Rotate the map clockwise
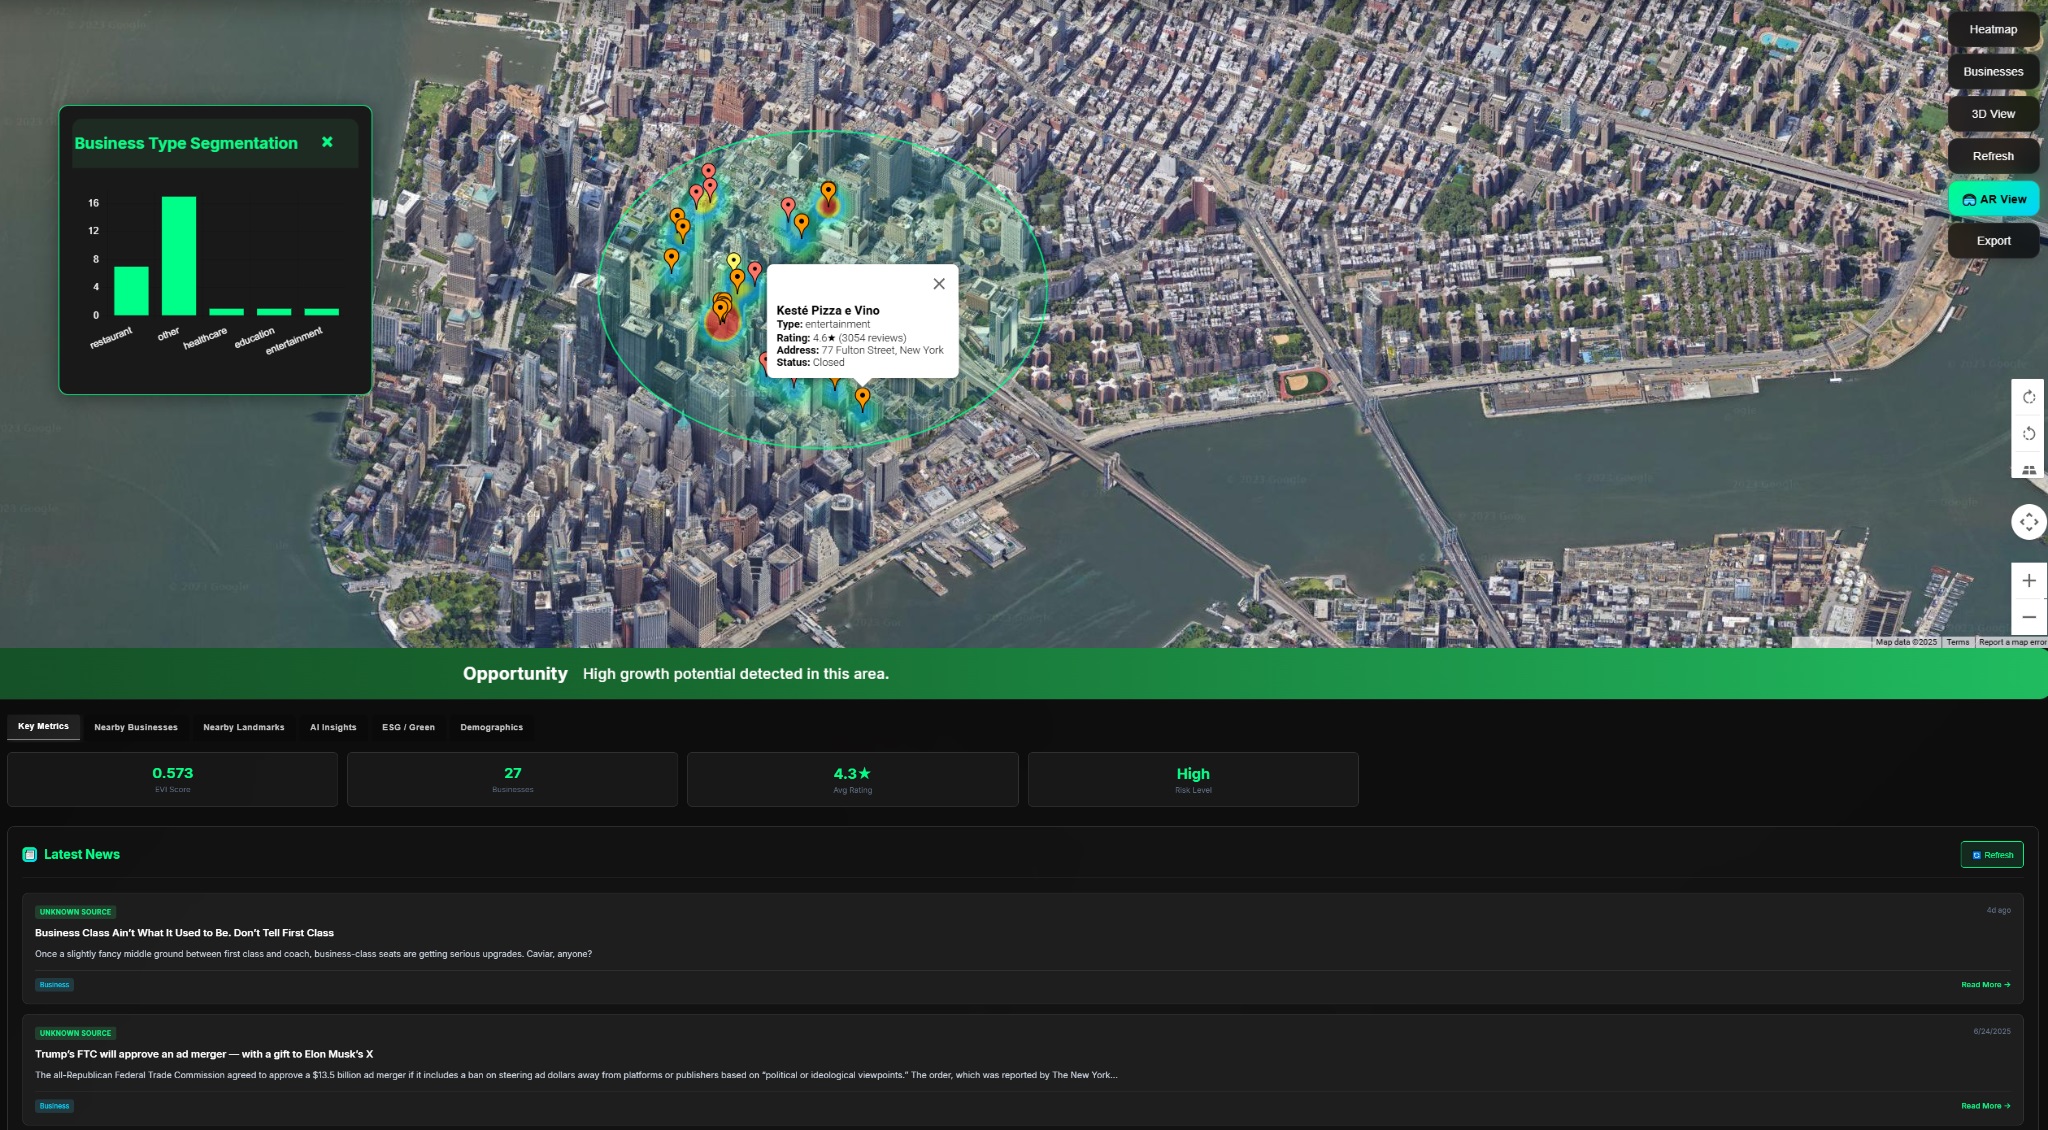 tap(2029, 397)
